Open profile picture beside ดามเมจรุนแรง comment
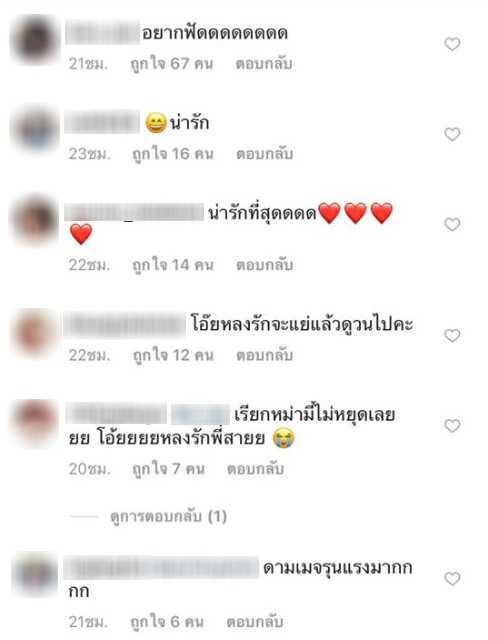This screenshot has height=640, width=488. coord(35,575)
